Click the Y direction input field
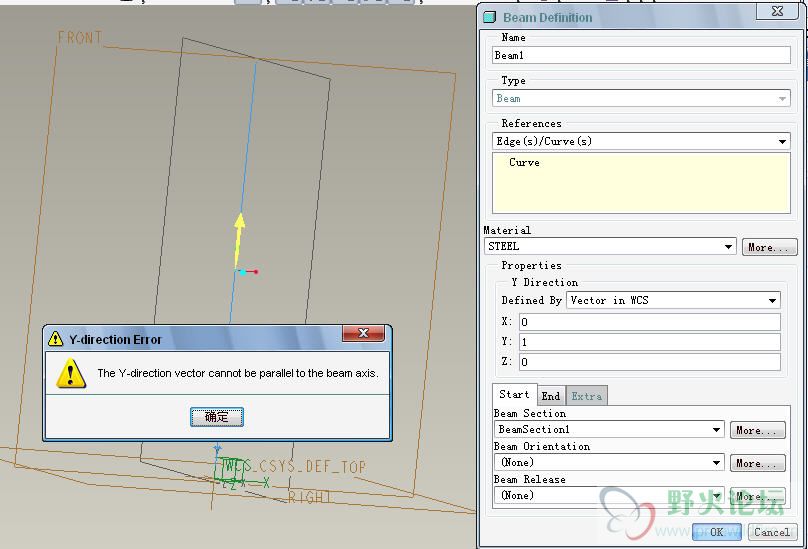 [x=648, y=342]
